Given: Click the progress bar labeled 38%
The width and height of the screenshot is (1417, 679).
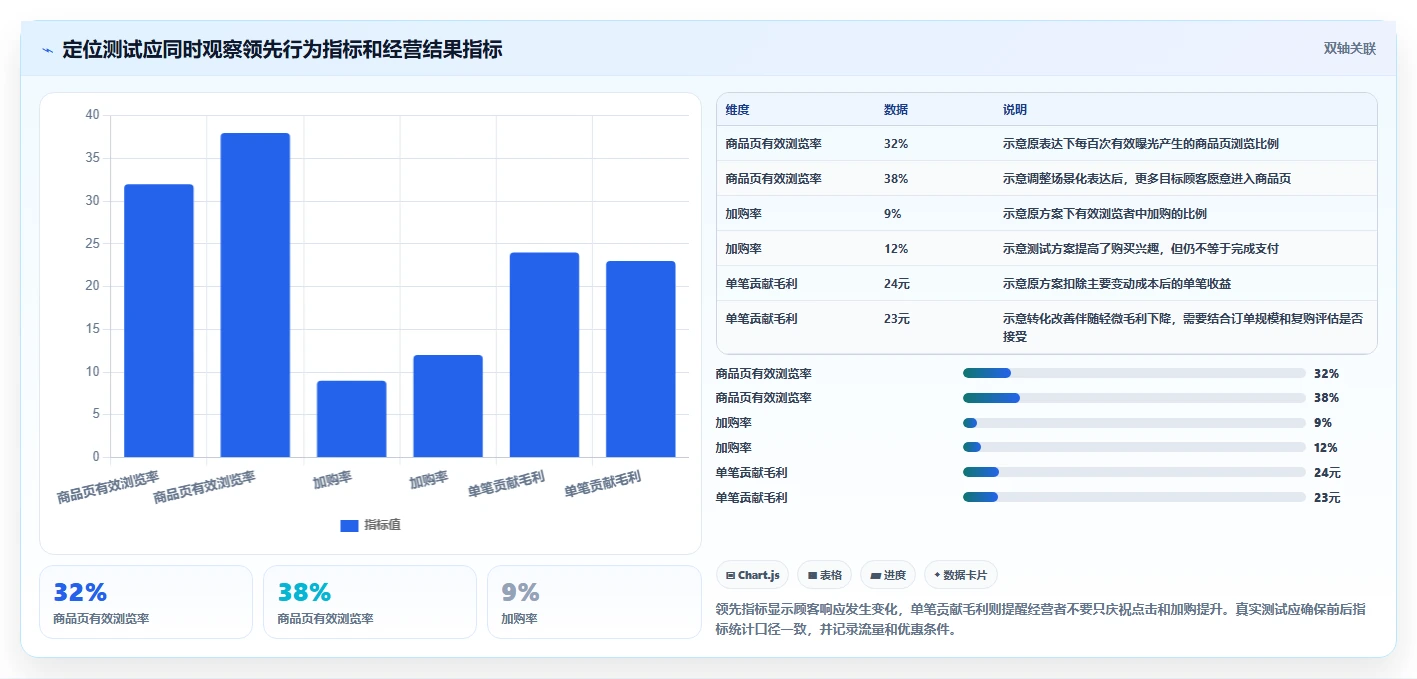Looking at the screenshot, I should (x=1134, y=398).
